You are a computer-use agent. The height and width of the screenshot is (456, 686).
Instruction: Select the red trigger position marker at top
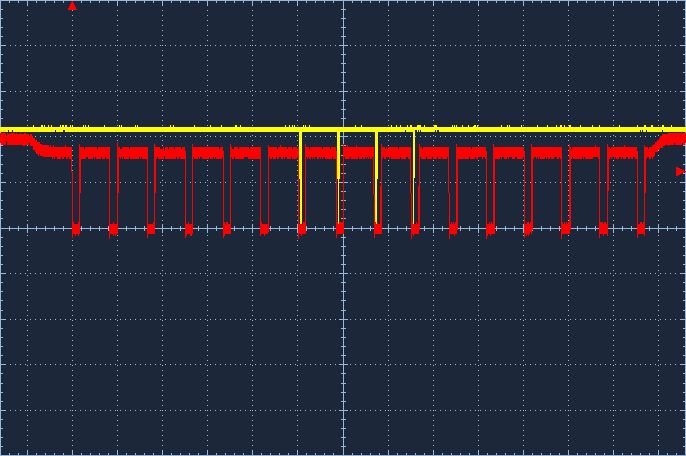click(x=72, y=6)
